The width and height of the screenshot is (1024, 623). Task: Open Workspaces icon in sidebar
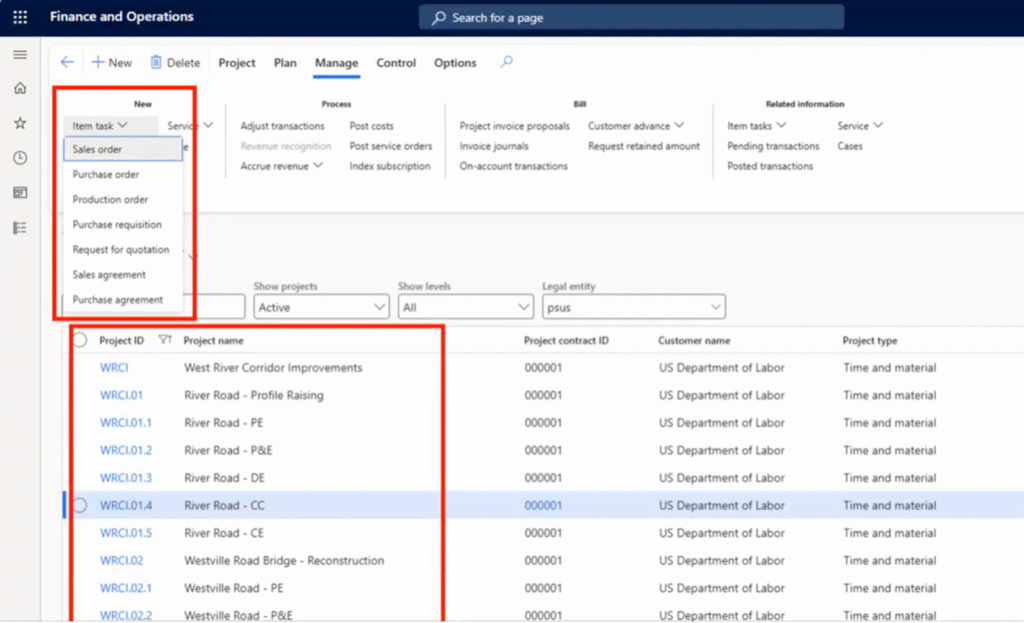20,193
